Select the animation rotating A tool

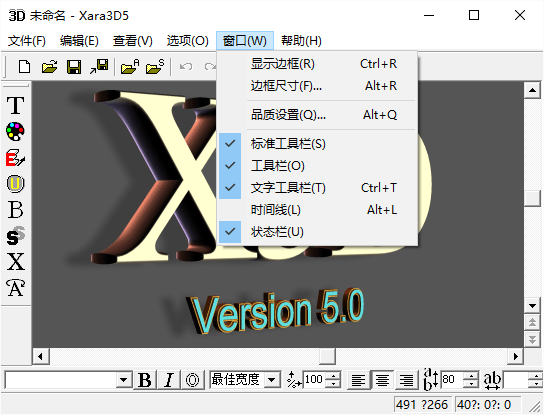16,288
